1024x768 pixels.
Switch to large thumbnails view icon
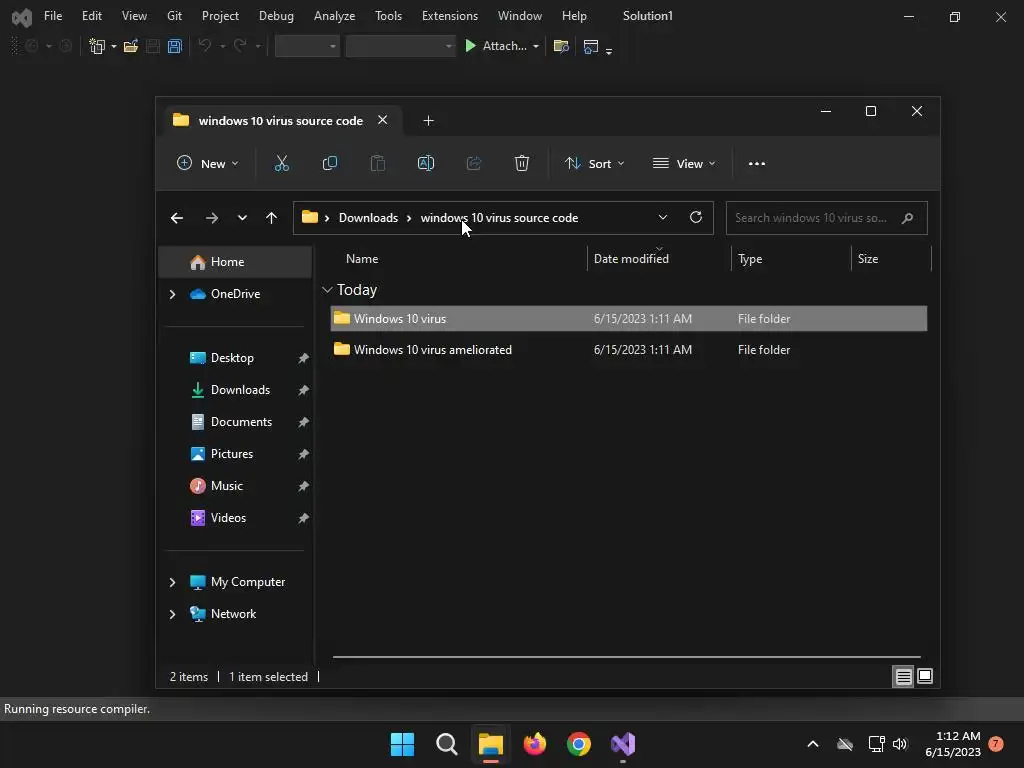(x=925, y=677)
